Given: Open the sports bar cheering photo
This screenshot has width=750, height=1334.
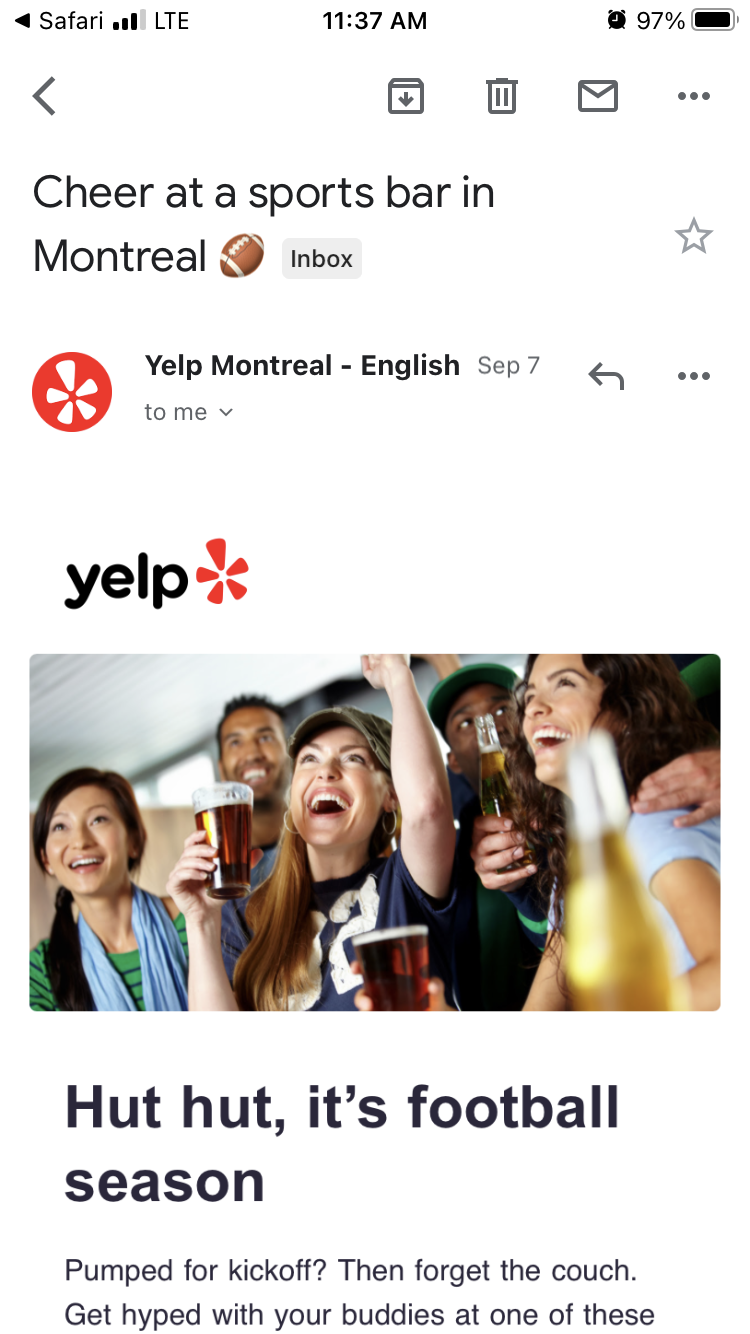Looking at the screenshot, I should click(375, 832).
